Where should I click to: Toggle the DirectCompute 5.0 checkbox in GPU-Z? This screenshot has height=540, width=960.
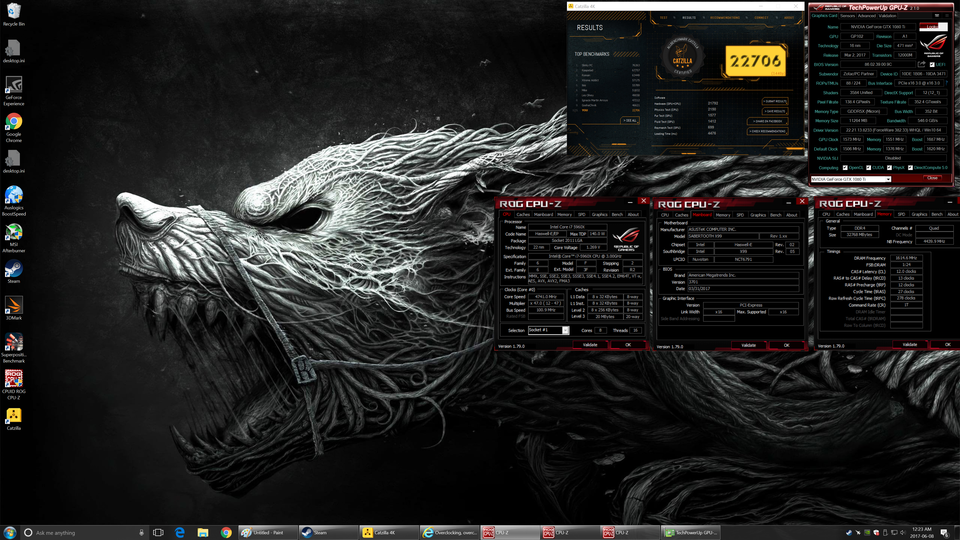pyautogui.click(x=910, y=168)
